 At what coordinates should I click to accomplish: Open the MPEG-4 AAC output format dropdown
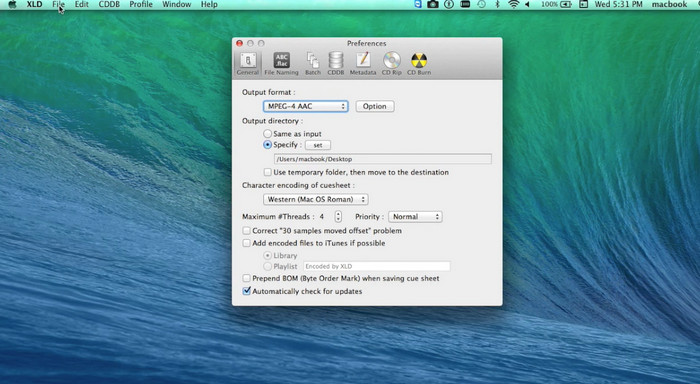(305, 106)
